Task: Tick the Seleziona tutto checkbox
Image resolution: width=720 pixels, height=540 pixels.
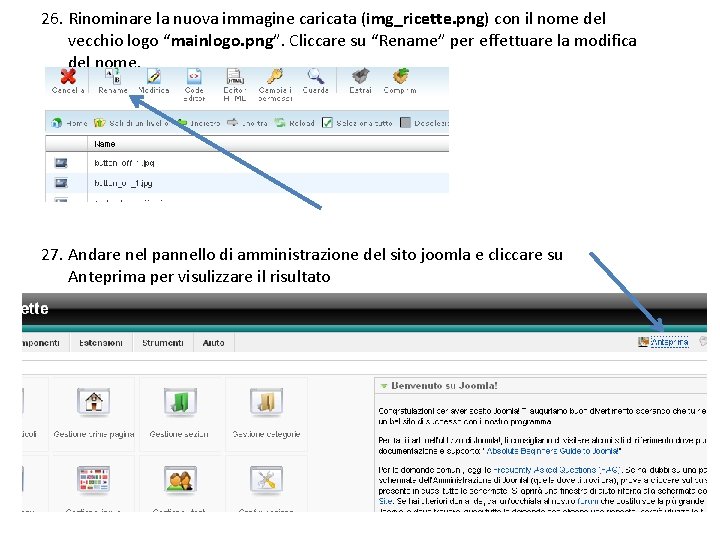Action: [327, 123]
